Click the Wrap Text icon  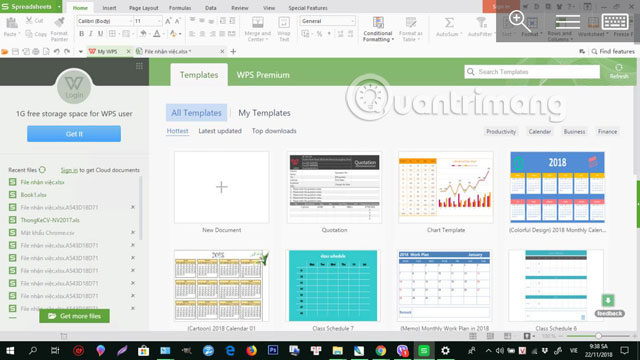point(284,22)
